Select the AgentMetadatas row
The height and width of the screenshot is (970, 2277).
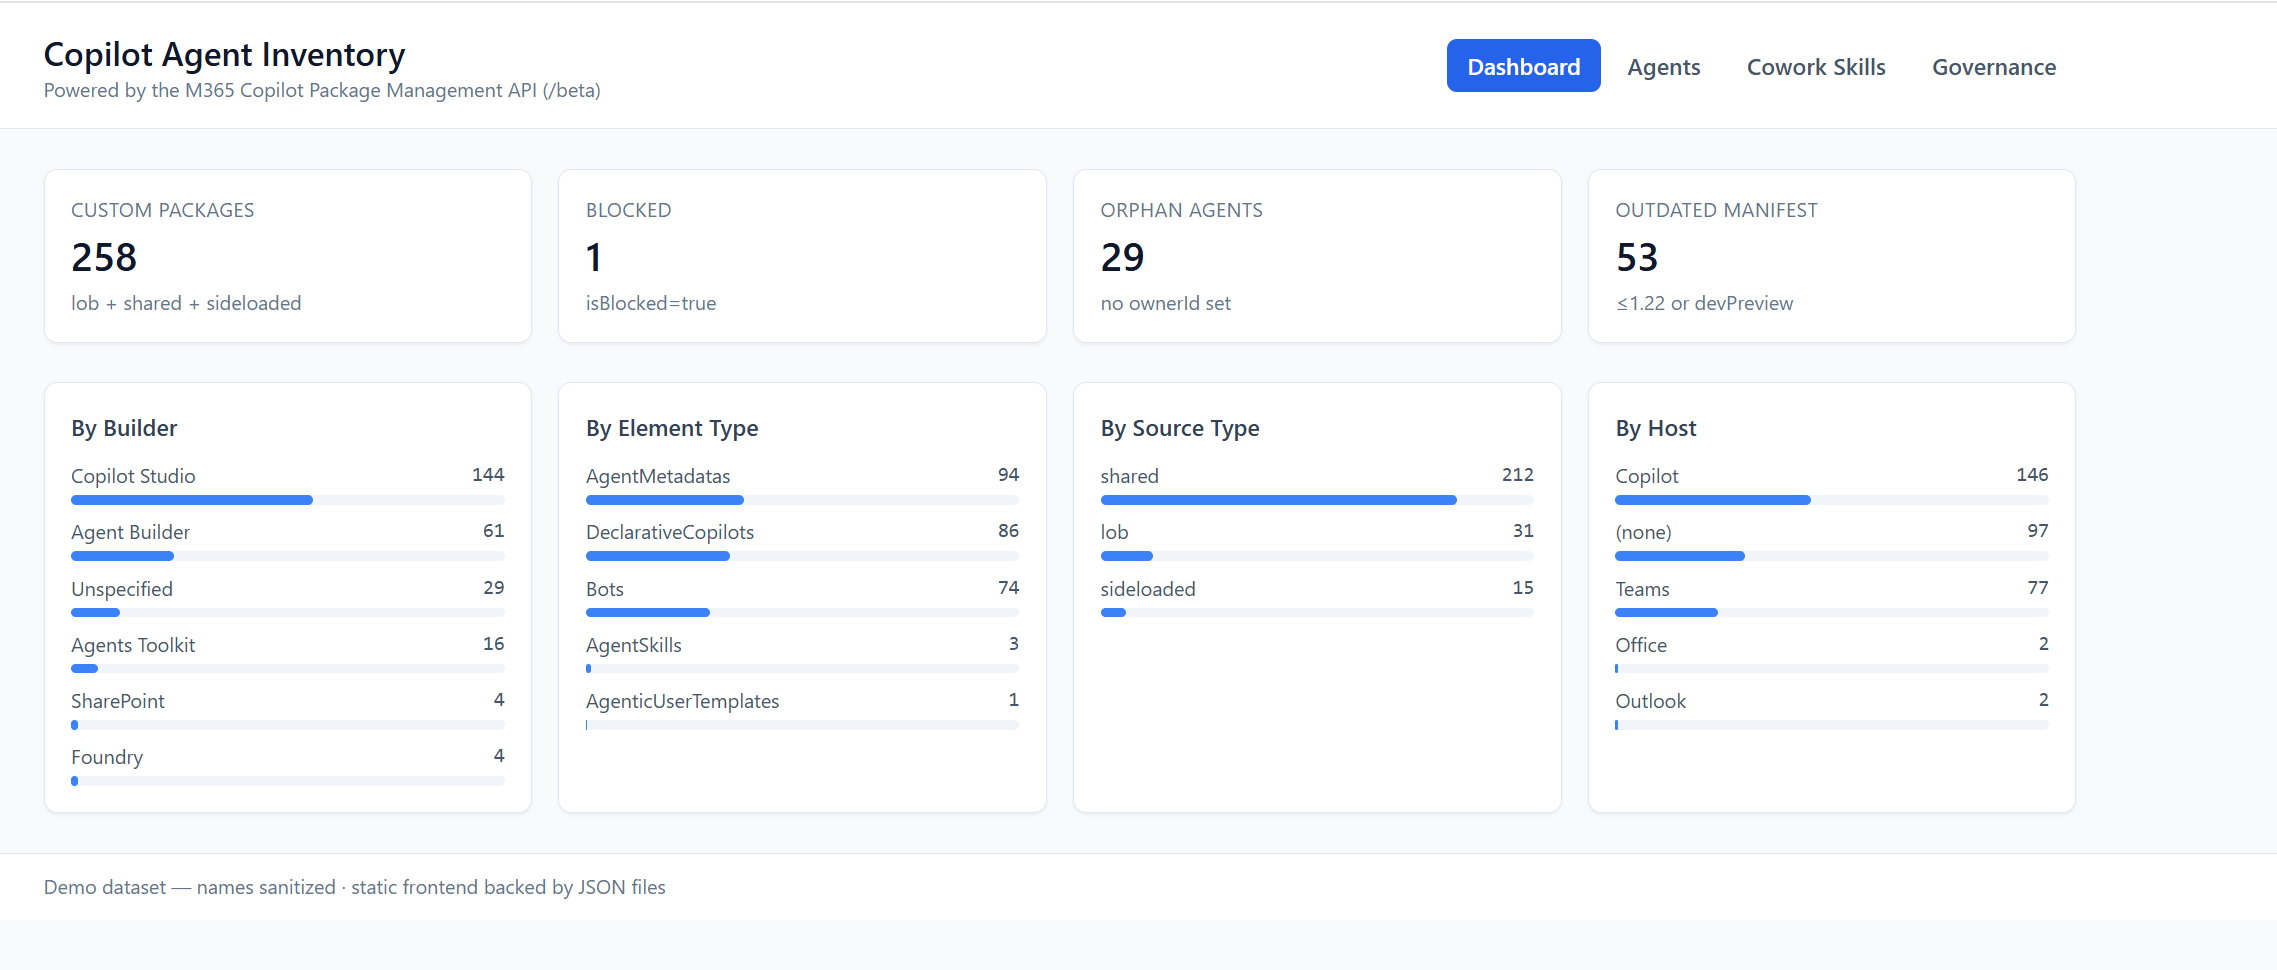click(x=802, y=485)
